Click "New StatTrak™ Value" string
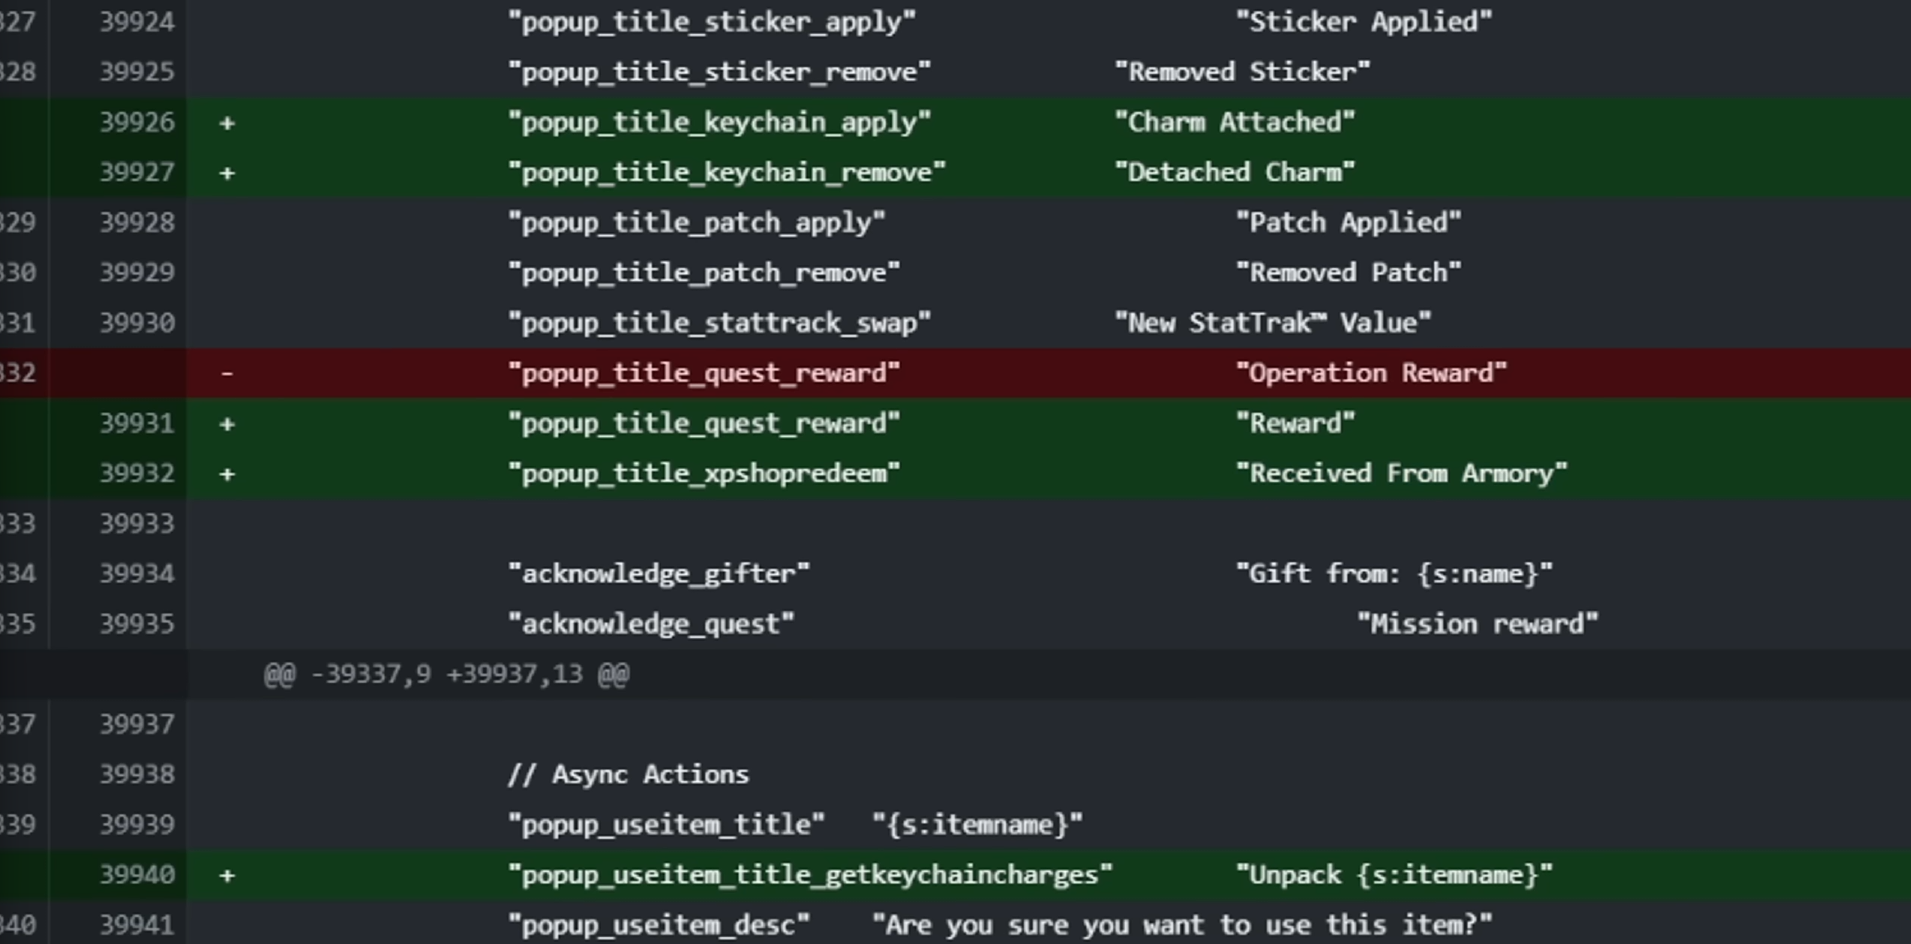The height and width of the screenshot is (944, 1911). pyautogui.click(x=1273, y=323)
